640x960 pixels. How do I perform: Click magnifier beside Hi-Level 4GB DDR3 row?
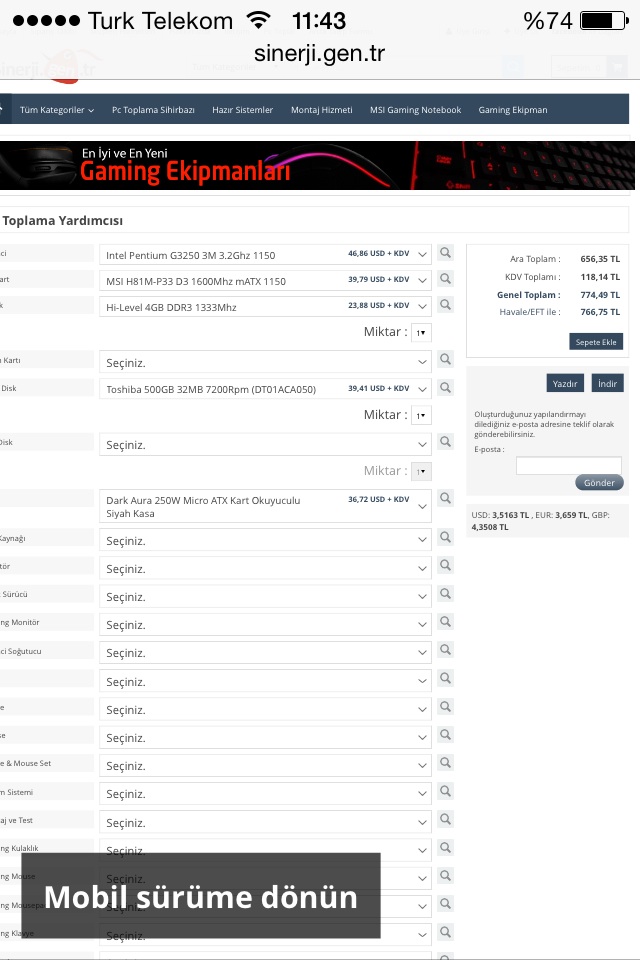click(x=446, y=305)
